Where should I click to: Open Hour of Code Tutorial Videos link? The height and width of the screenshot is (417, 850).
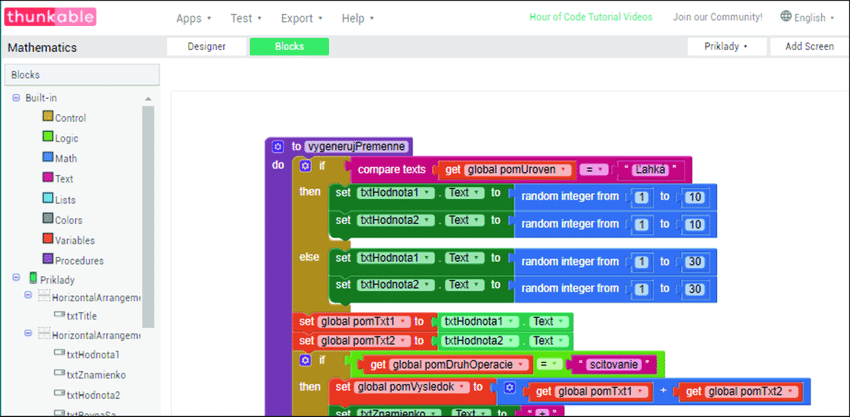pos(591,17)
